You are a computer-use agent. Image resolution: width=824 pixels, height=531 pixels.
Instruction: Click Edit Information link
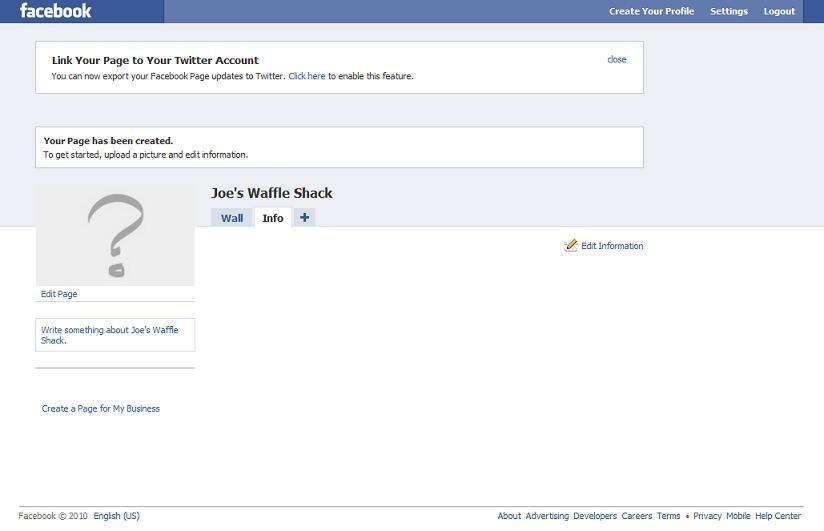(x=612, y=246)
